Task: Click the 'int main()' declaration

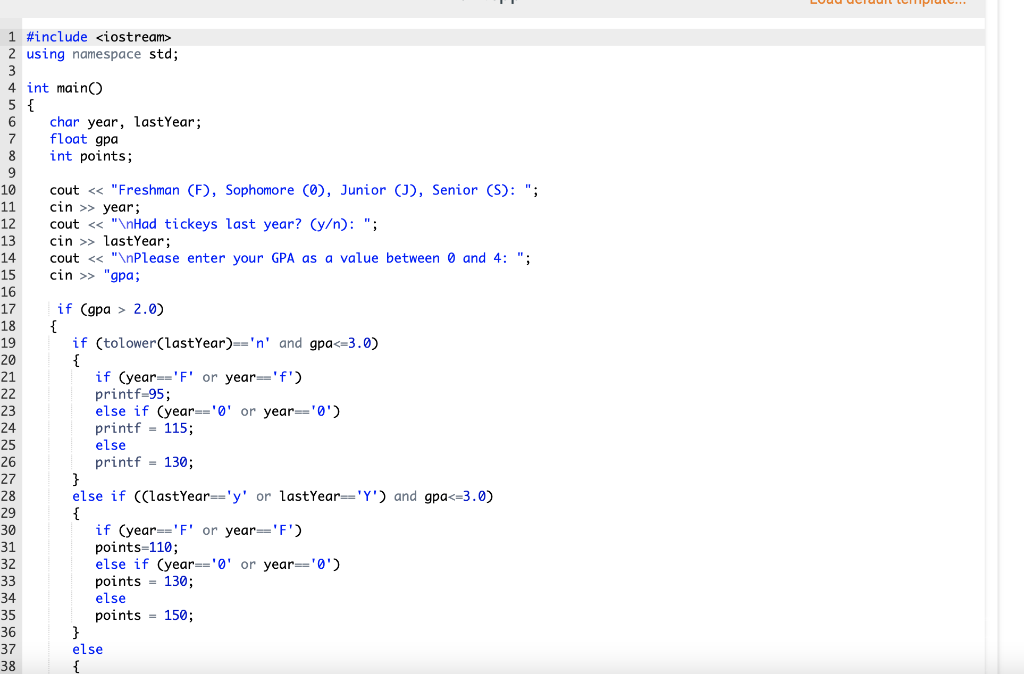Action: [65, 88]
